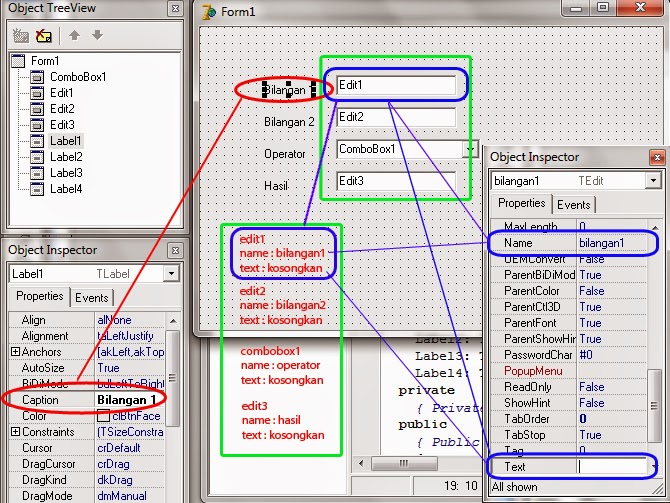This screenshot has height=503, width=670.
Task: Select the Bilangan 2 label on Form1
Action: (289, 122)
